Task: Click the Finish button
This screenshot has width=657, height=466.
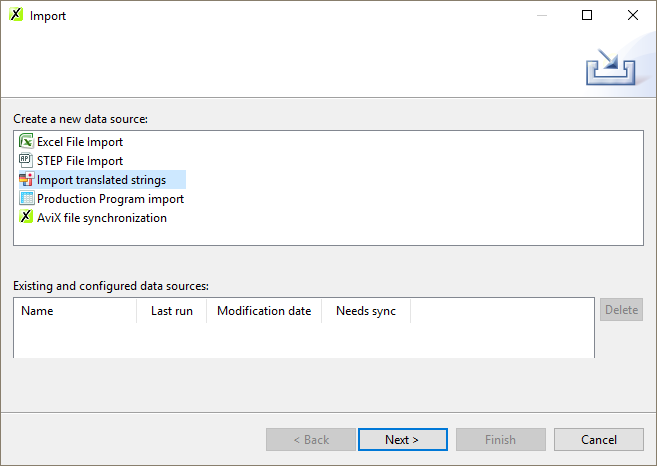Action: pos(501,440)
